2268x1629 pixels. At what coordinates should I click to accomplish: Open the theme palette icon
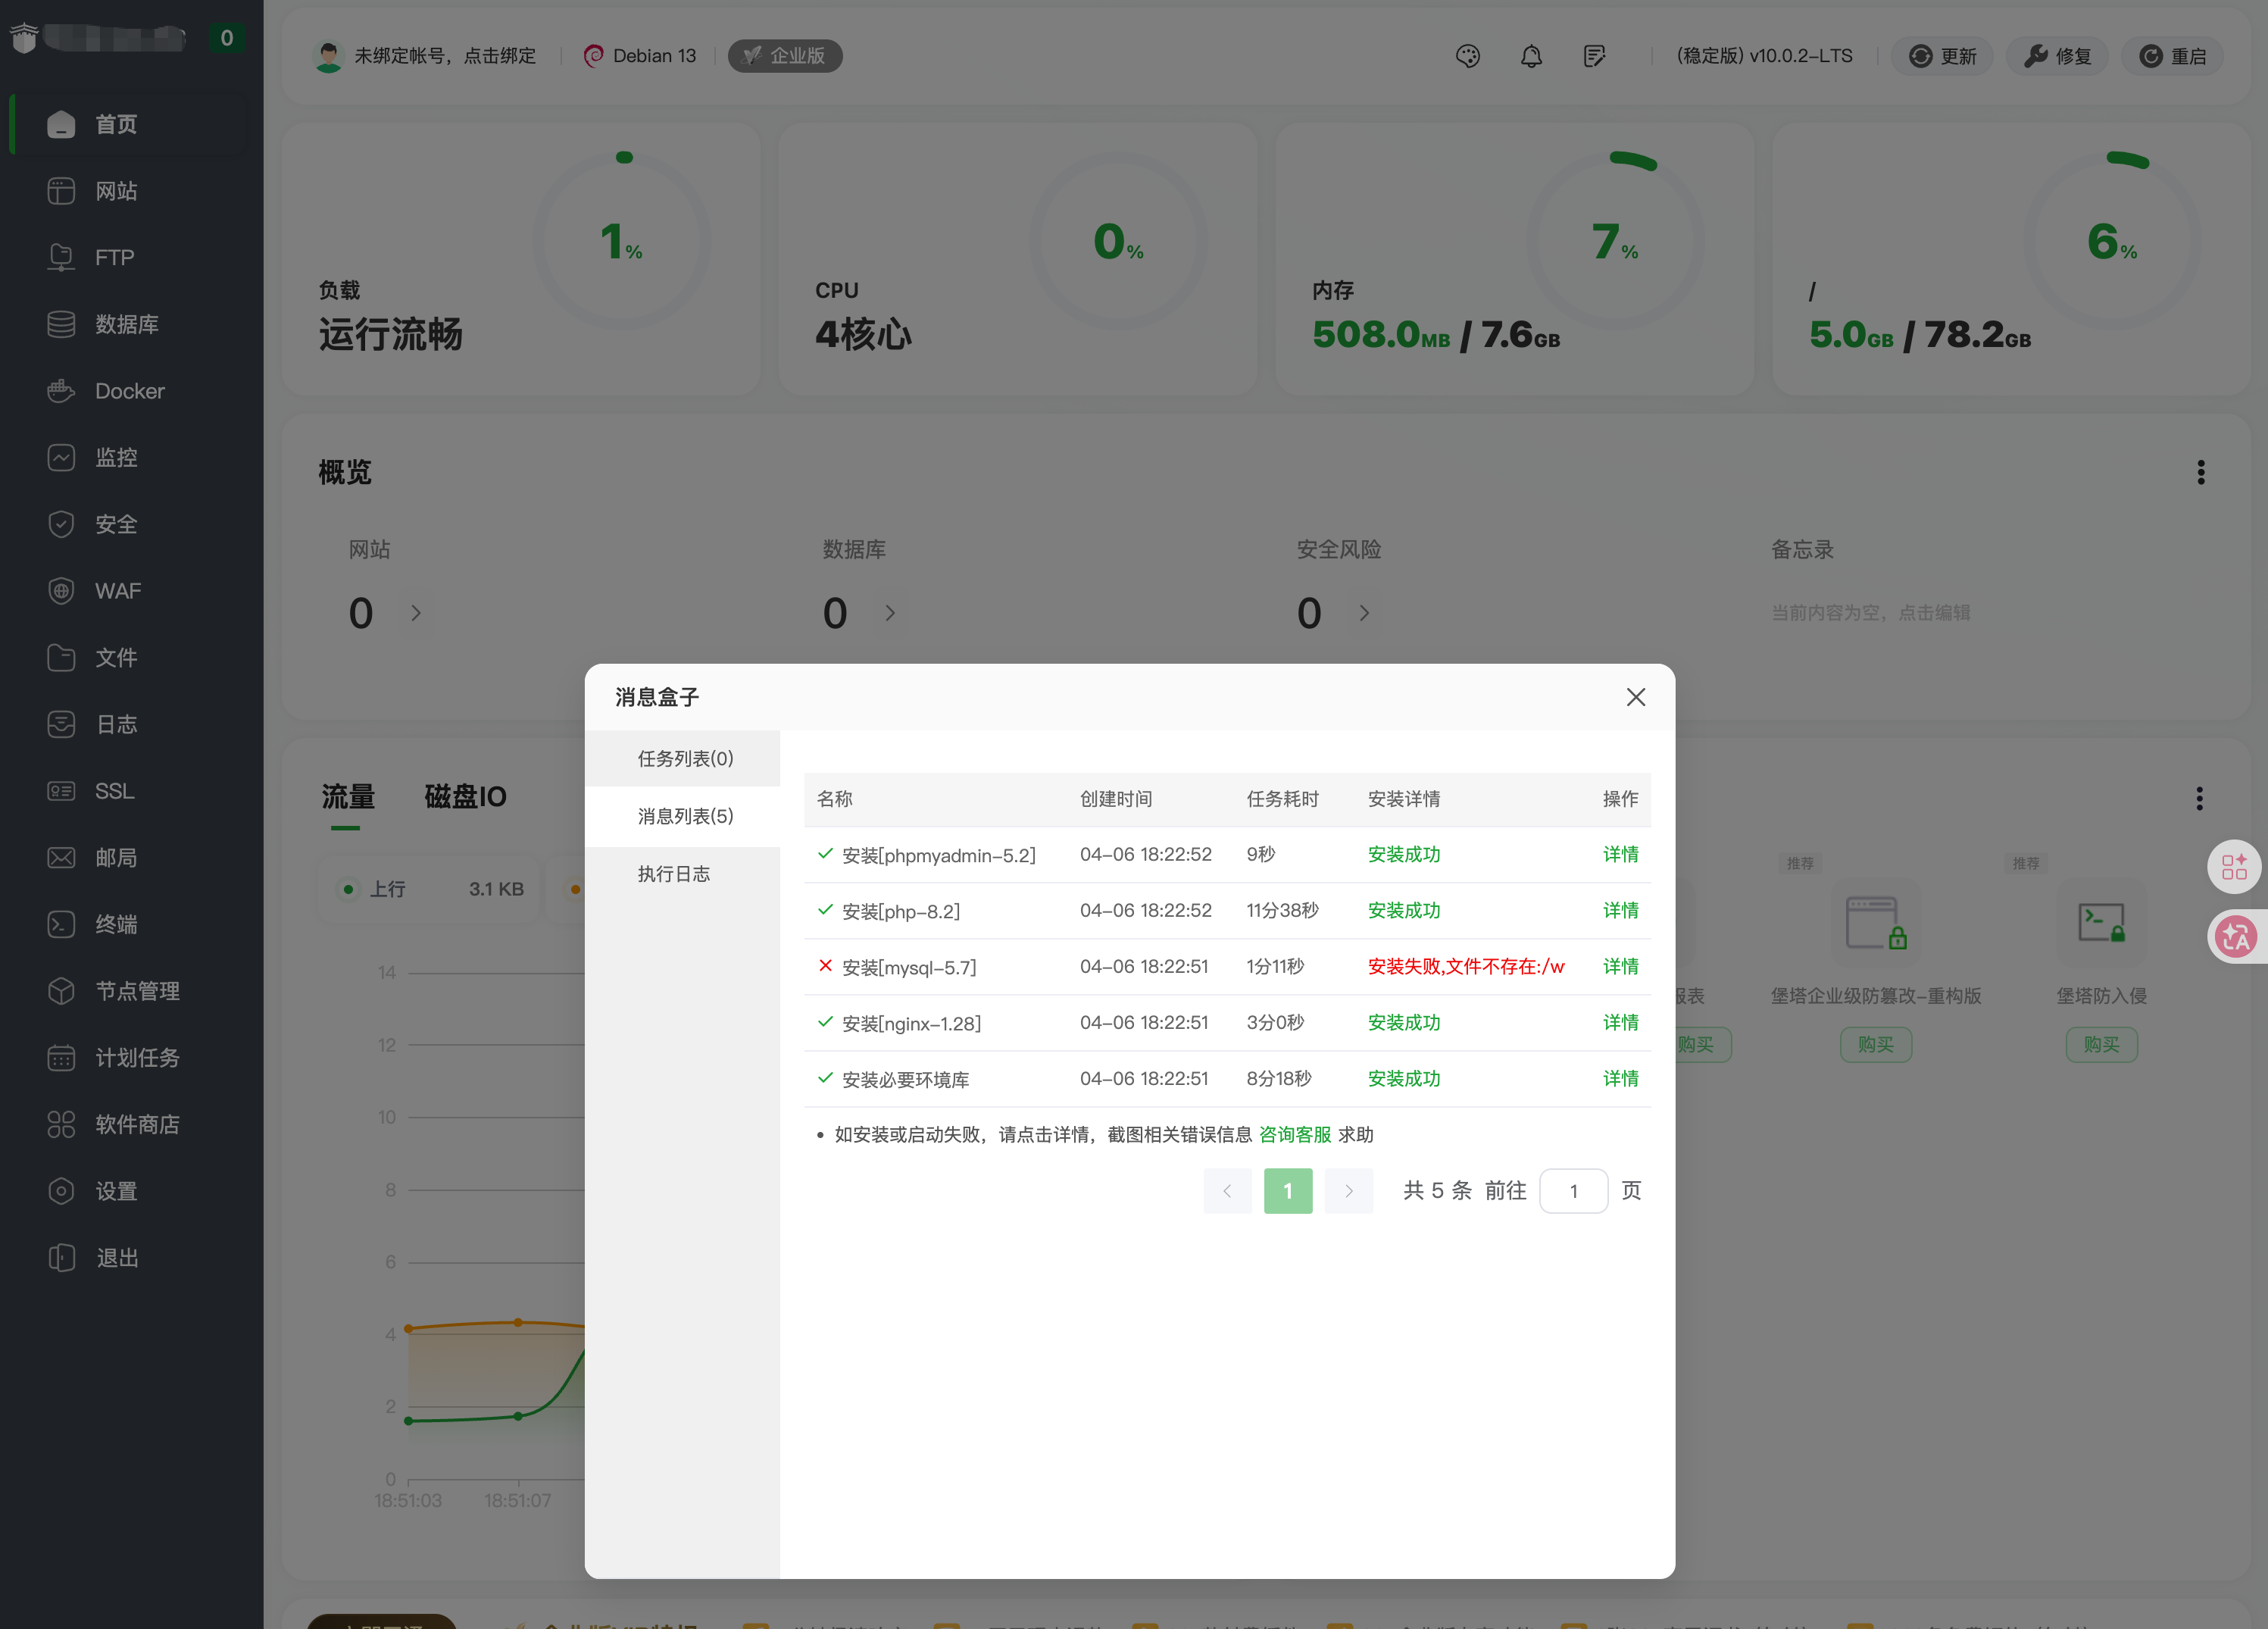click(1467, 56)
